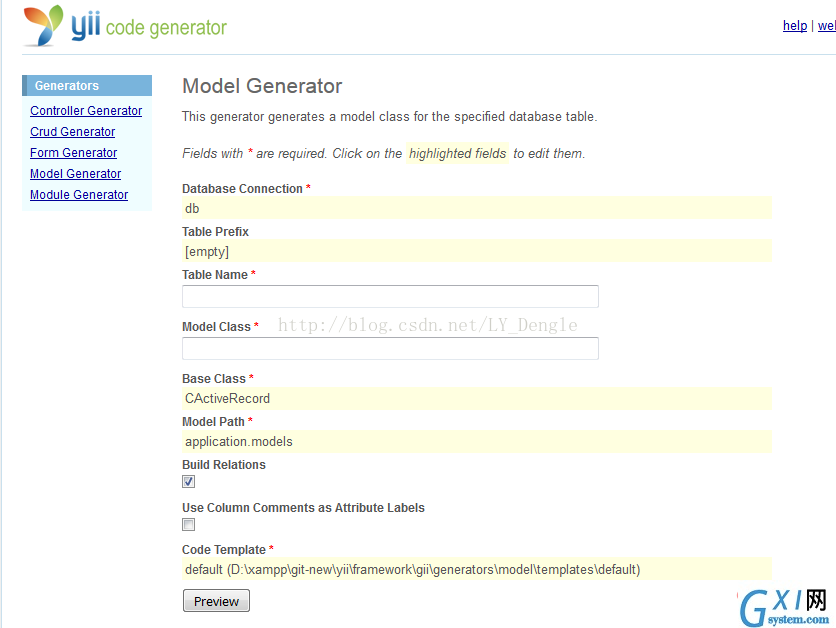This screenshot has width=836, height=628.
Task: Focus the Table Name input field
Action: click(390, 296)
